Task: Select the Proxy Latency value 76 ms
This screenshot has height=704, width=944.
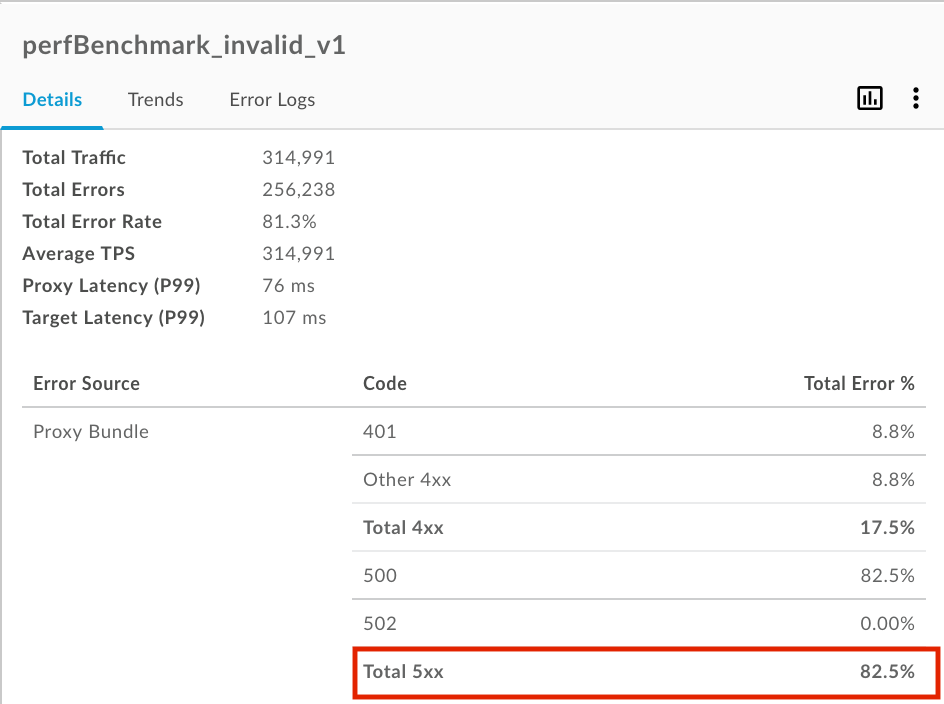Action: (x=288, y=286)
